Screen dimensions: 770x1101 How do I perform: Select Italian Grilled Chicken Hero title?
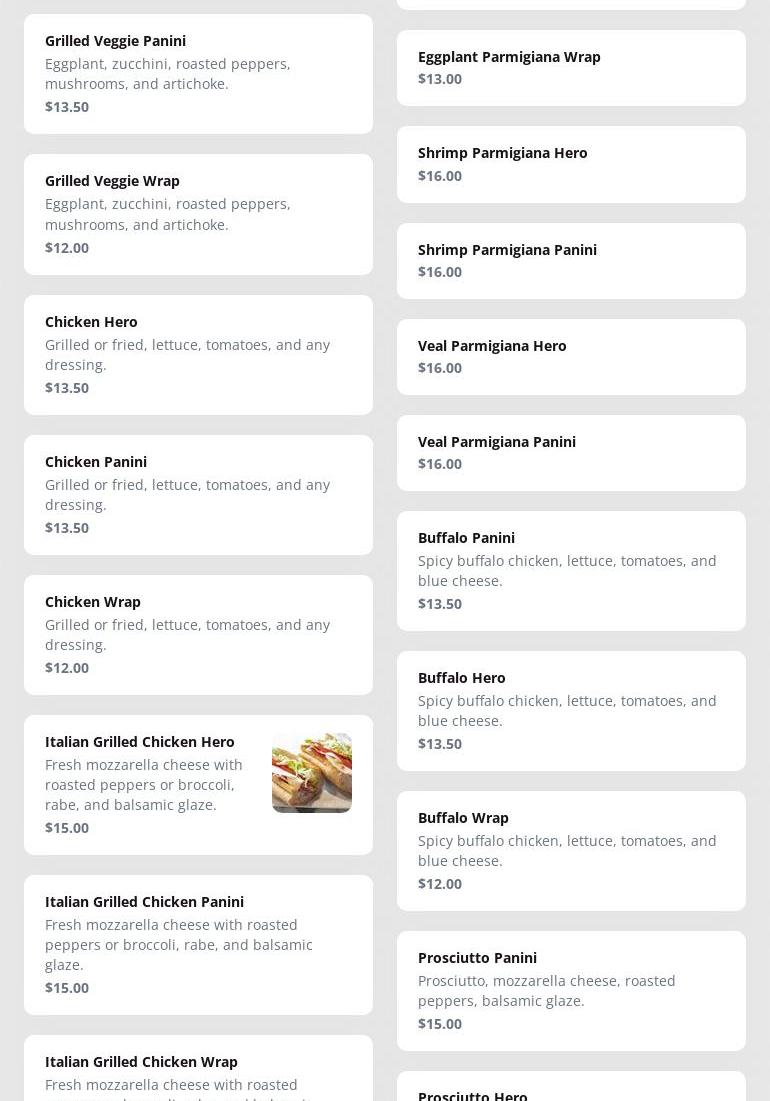[x=140, y=742]
